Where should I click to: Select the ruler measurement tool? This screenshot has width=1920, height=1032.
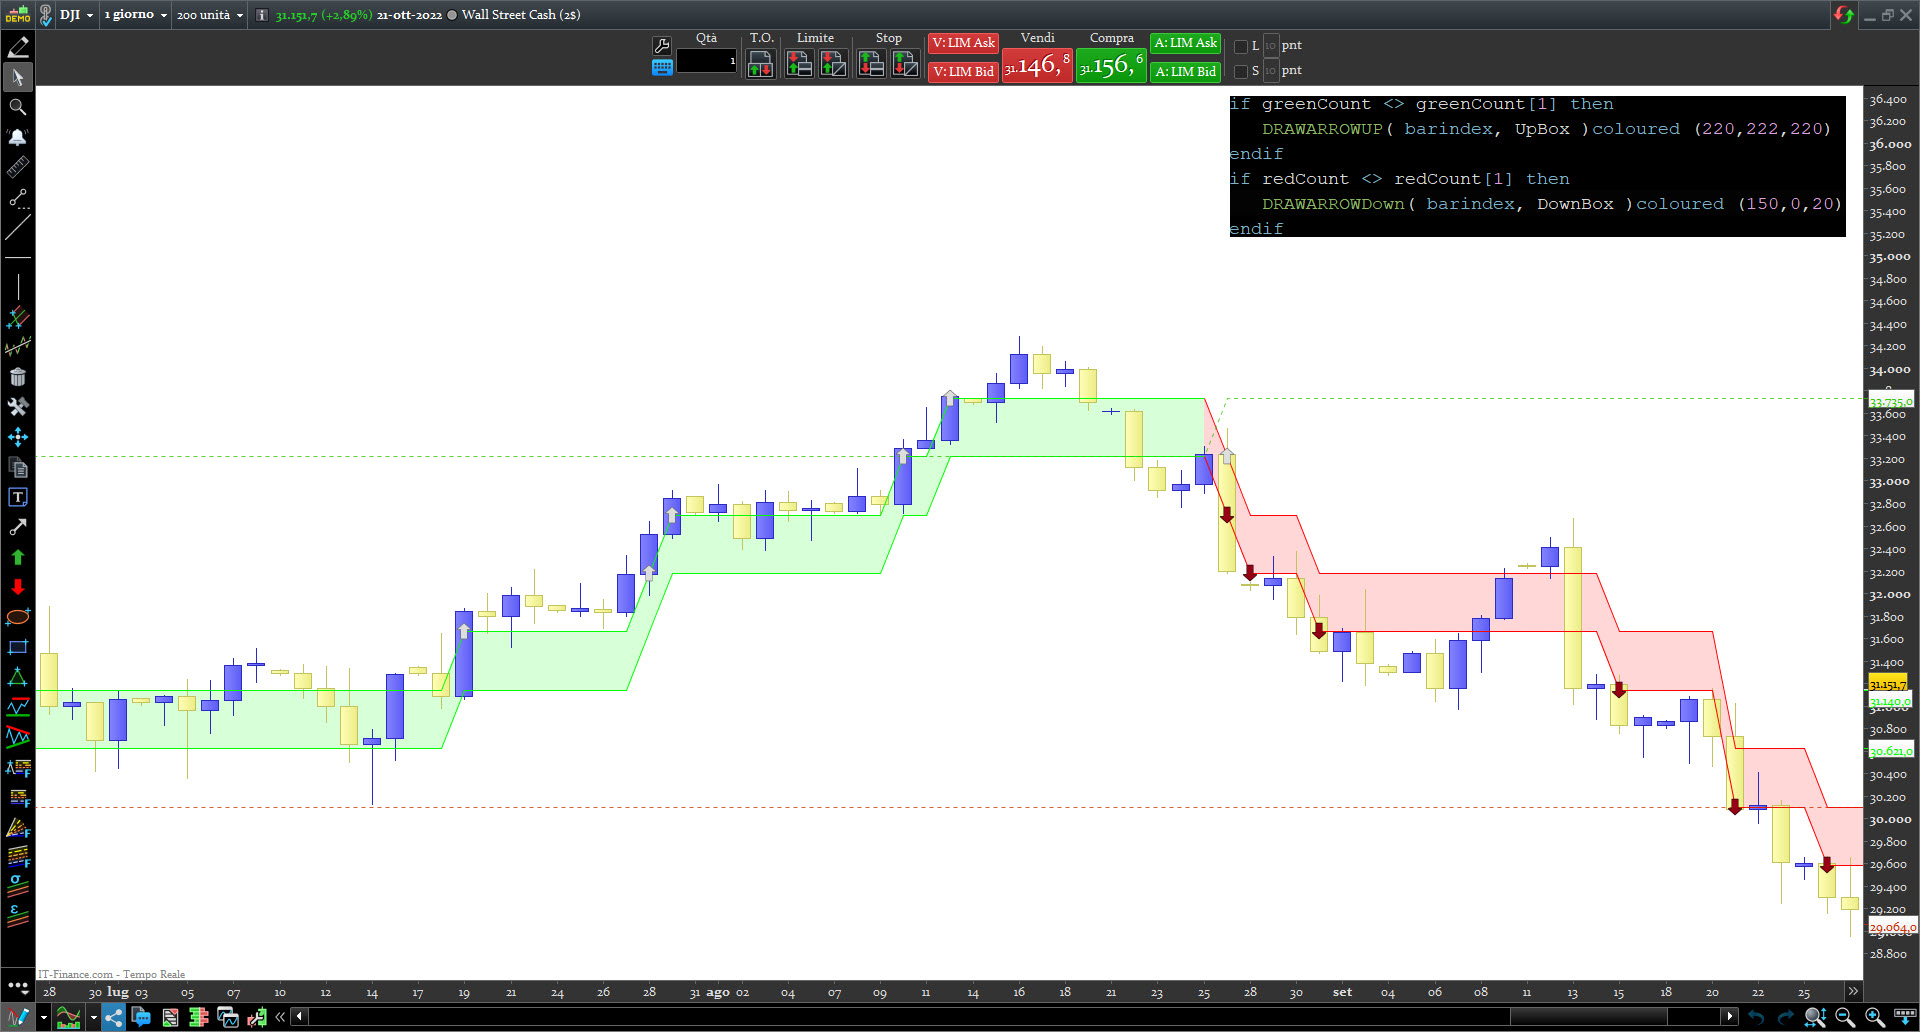pos(18,167)
